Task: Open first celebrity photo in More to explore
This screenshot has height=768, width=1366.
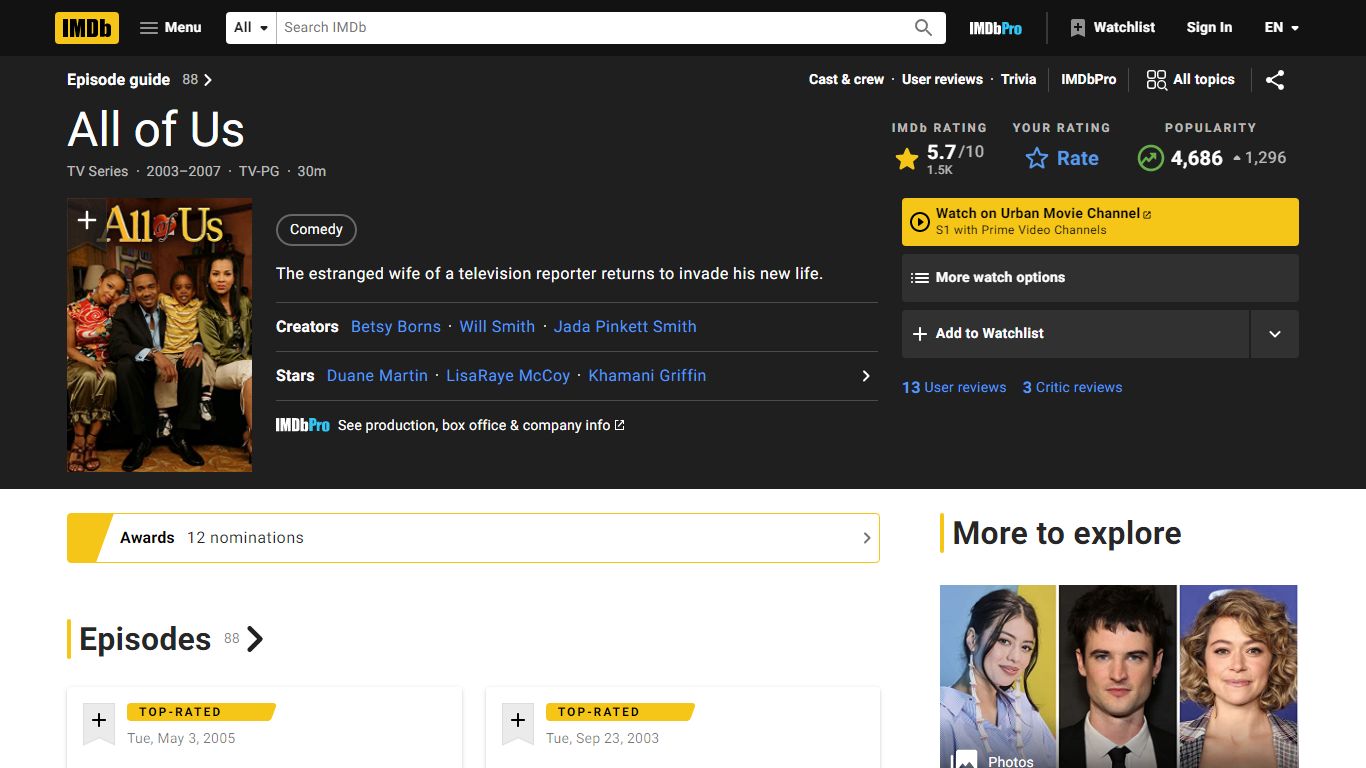Action: click(x=998, y=676)
